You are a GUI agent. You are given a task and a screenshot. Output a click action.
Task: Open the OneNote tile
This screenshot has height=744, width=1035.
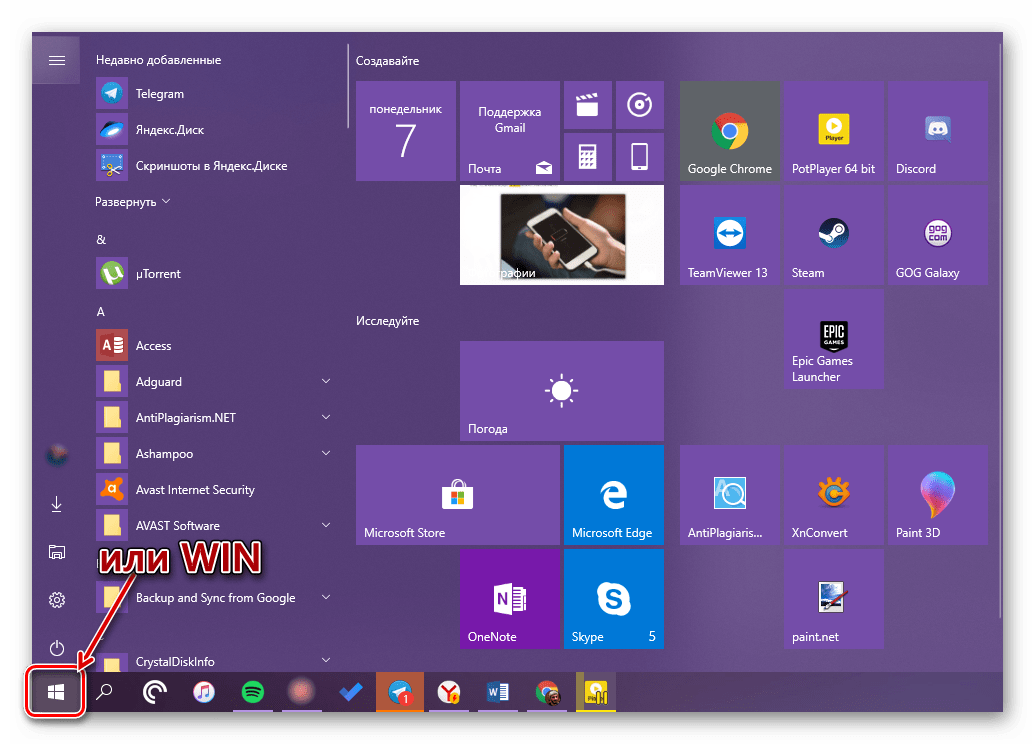(x=510, y=599)
